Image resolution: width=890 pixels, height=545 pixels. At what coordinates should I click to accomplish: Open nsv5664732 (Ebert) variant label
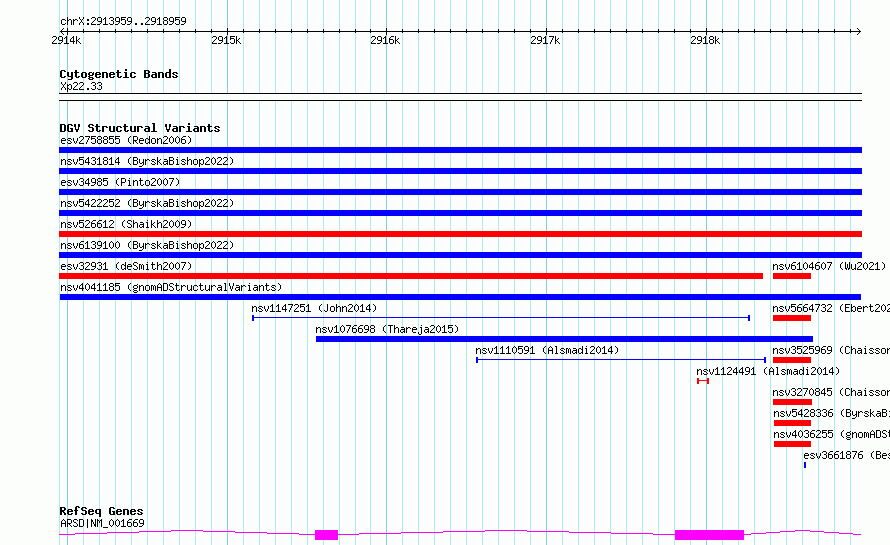tap(831, 308)
